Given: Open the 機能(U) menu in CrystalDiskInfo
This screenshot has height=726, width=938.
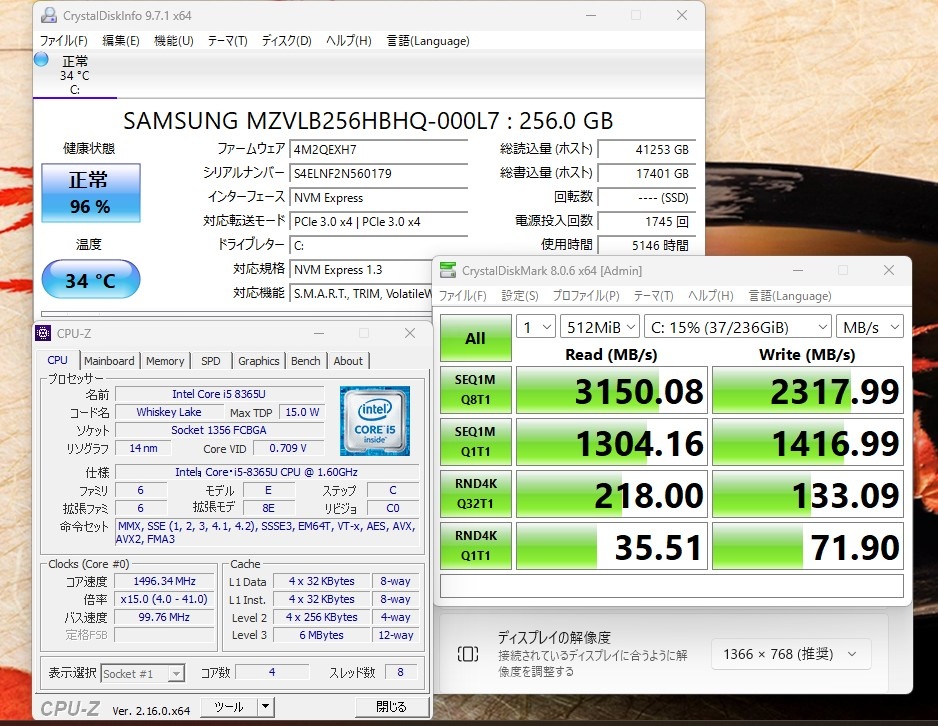Looking at the screenshot, I should [x=173, y=41].
